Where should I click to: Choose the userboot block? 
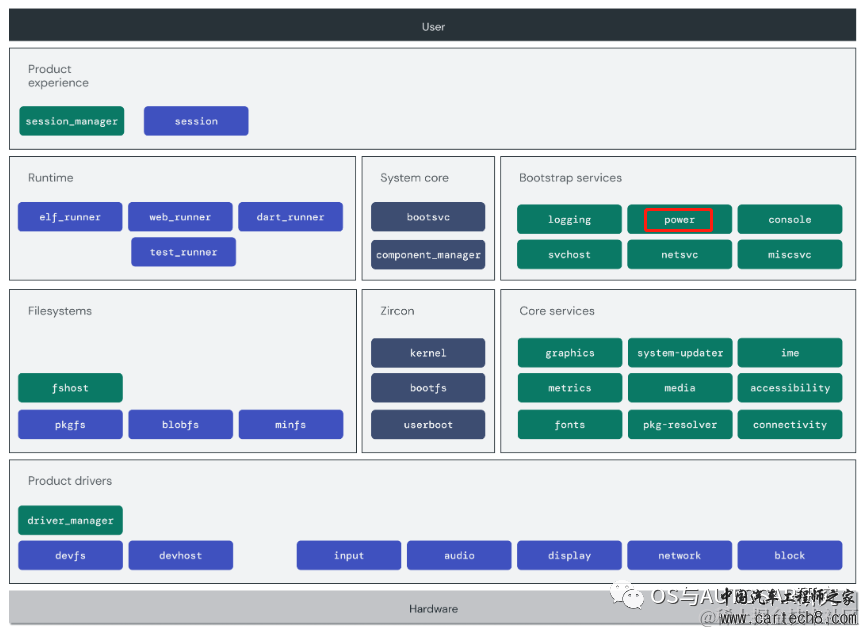tap(428, 425)
